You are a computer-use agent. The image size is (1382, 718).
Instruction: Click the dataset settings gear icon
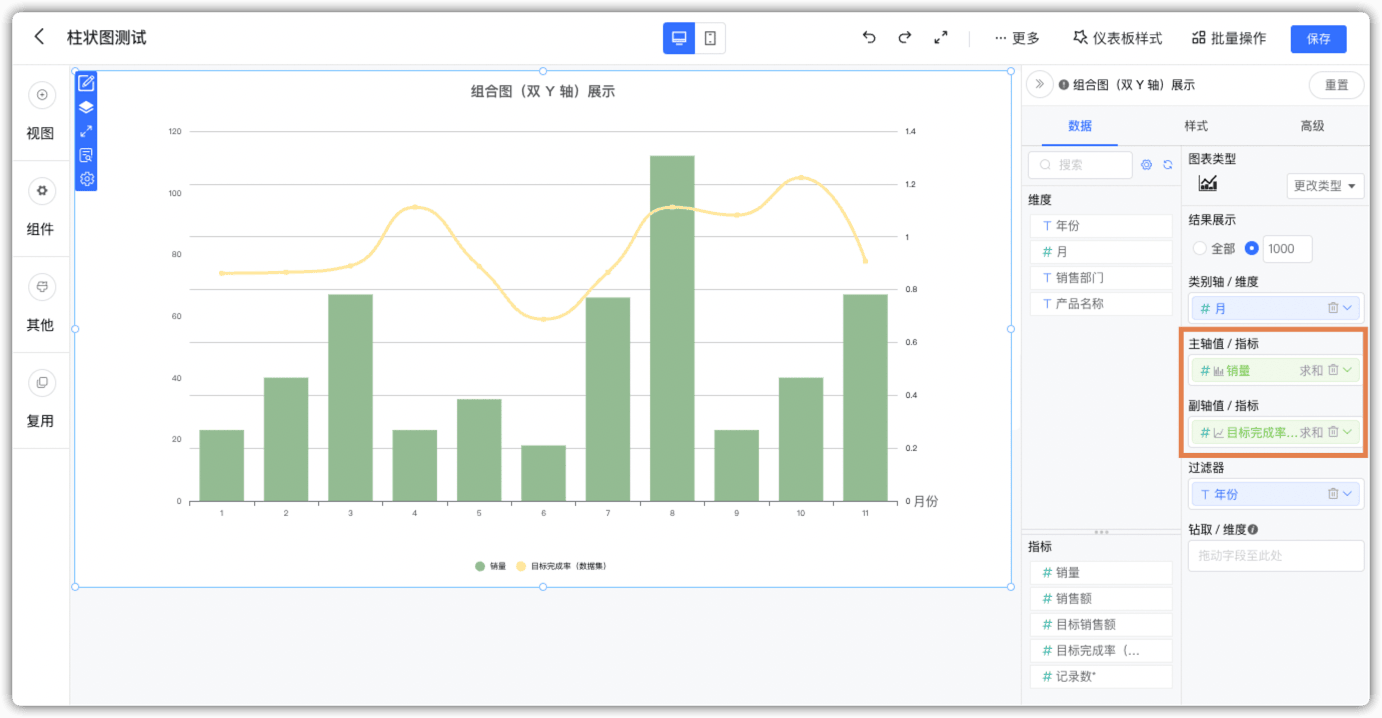[x=1147, y=164]
